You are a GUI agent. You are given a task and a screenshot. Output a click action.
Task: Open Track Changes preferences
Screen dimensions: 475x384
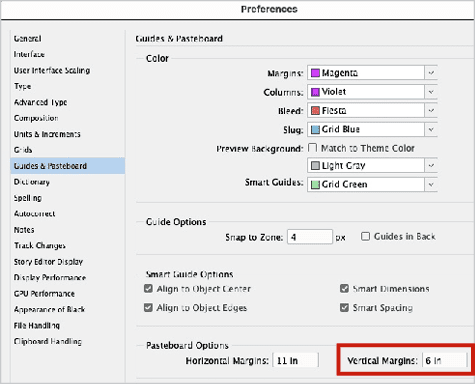pos(40,246)
